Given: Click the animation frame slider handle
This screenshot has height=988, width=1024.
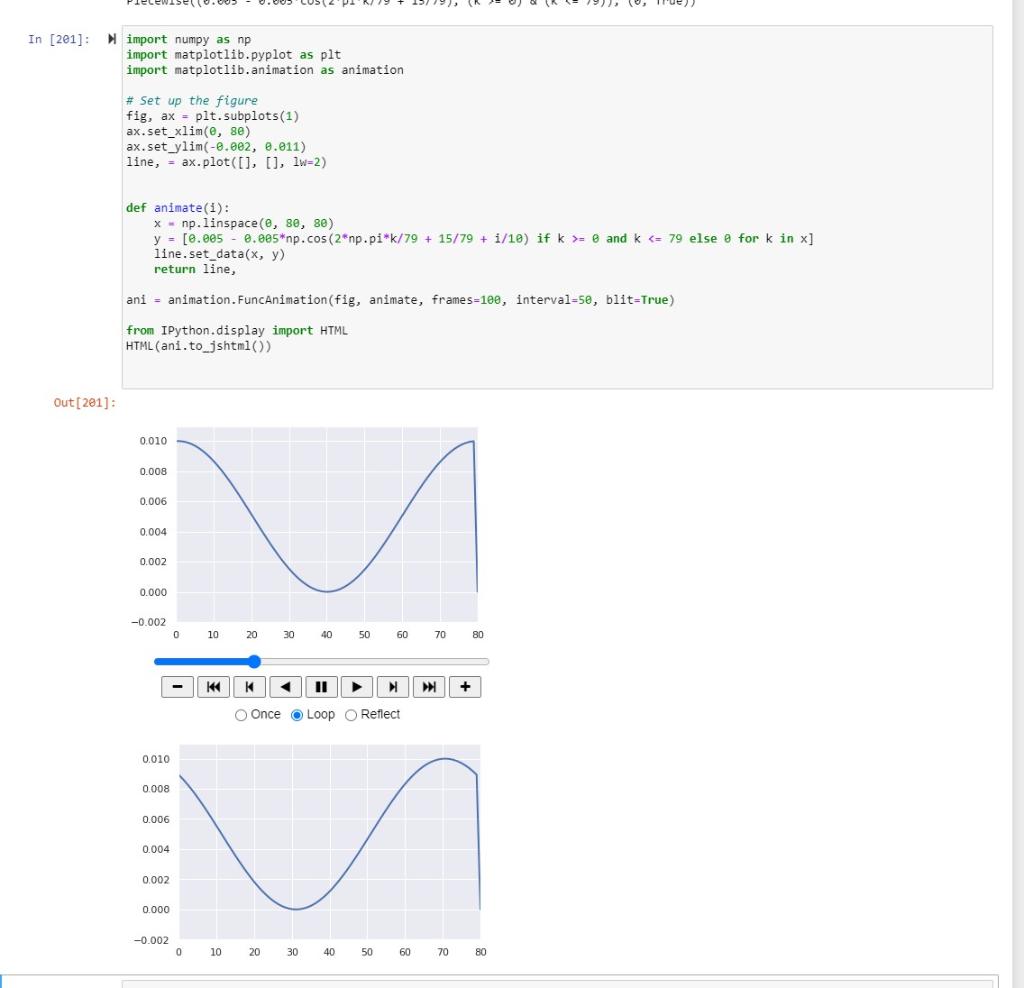Looking at the screenshot, I should point(254,661).
